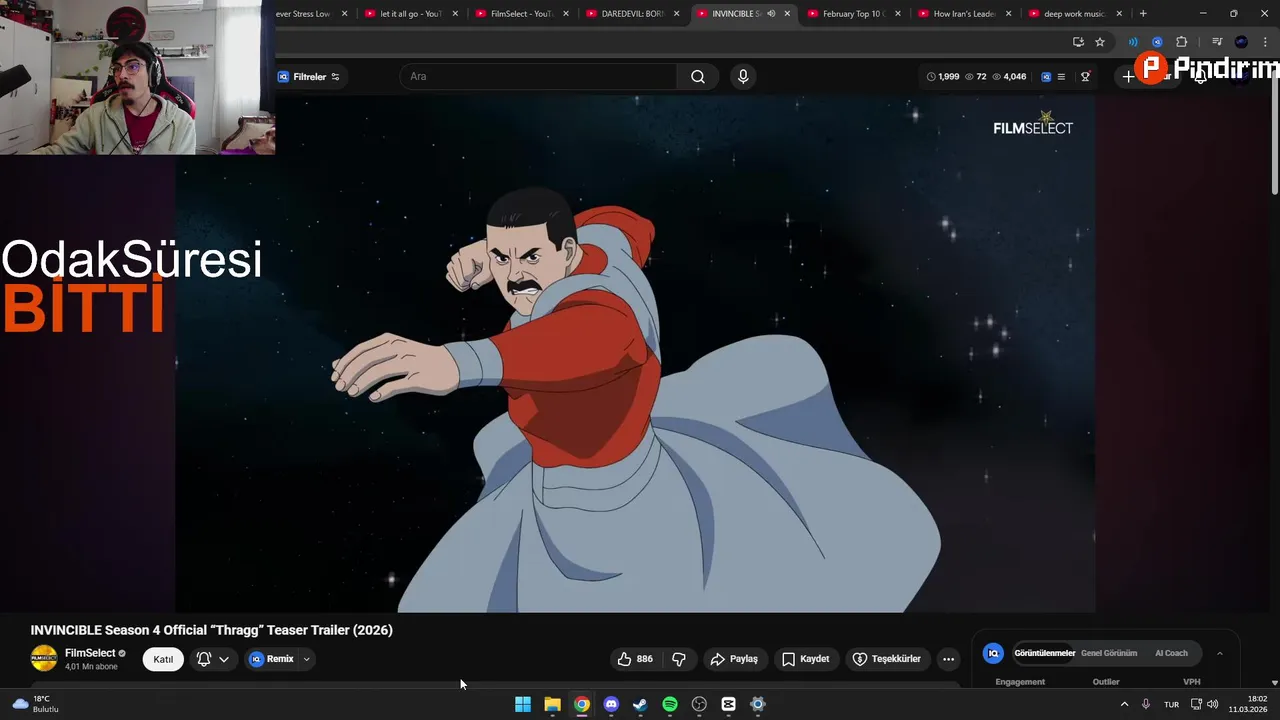The height and width of the screenshot is (720, 1280).
Task: Show hidden system tray icons
Action: click(x=1124, y=704)
